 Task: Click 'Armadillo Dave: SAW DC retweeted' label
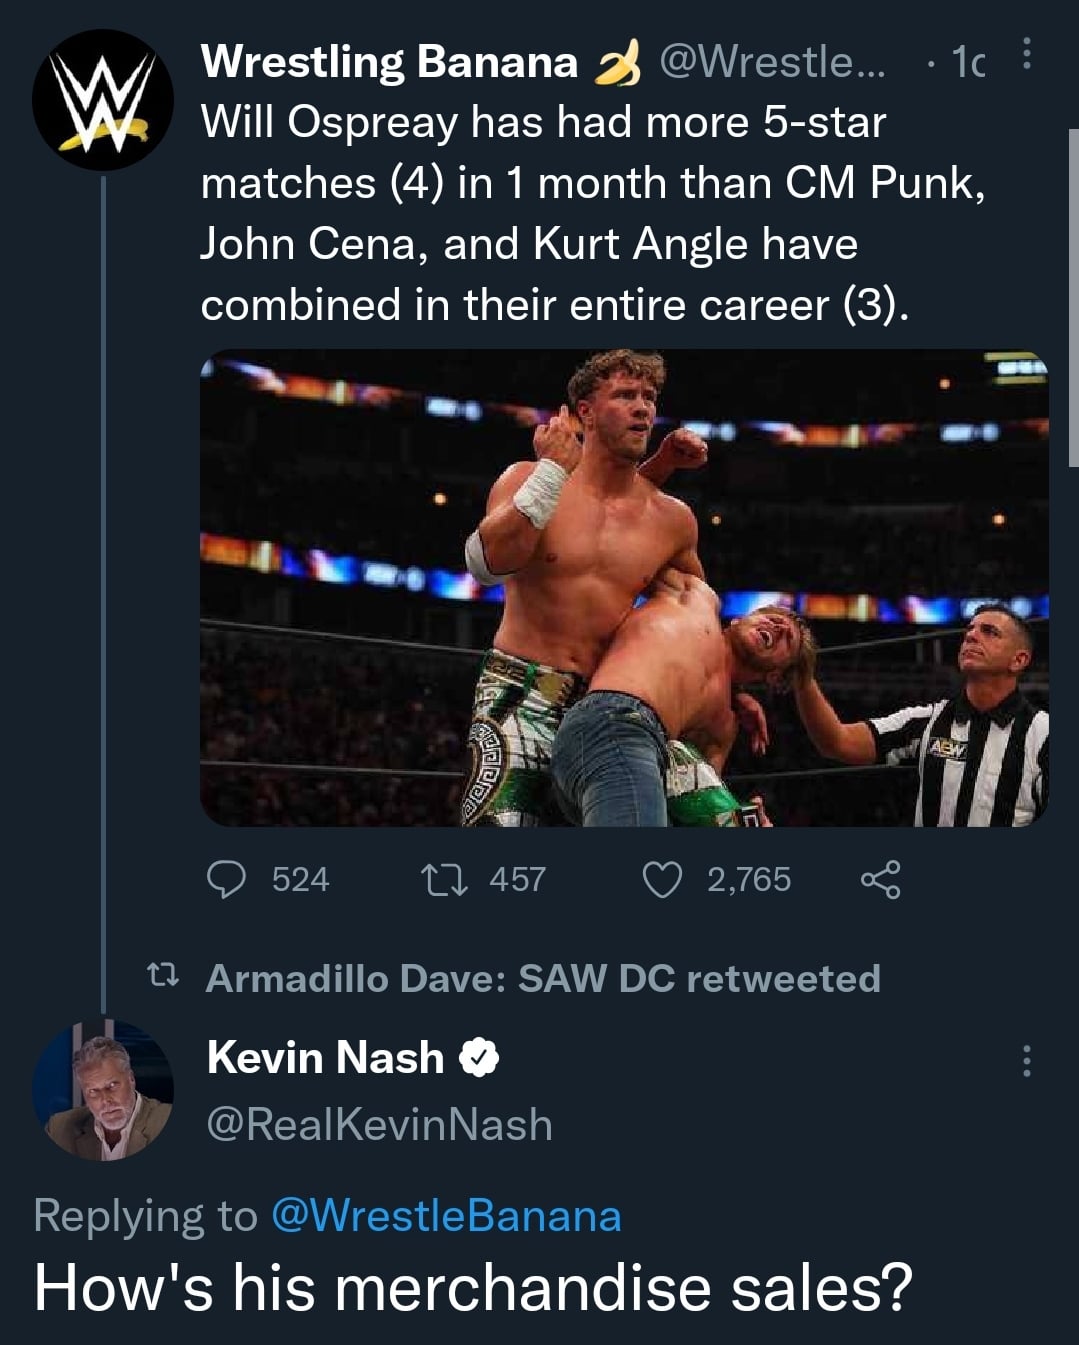coord(543,978)
